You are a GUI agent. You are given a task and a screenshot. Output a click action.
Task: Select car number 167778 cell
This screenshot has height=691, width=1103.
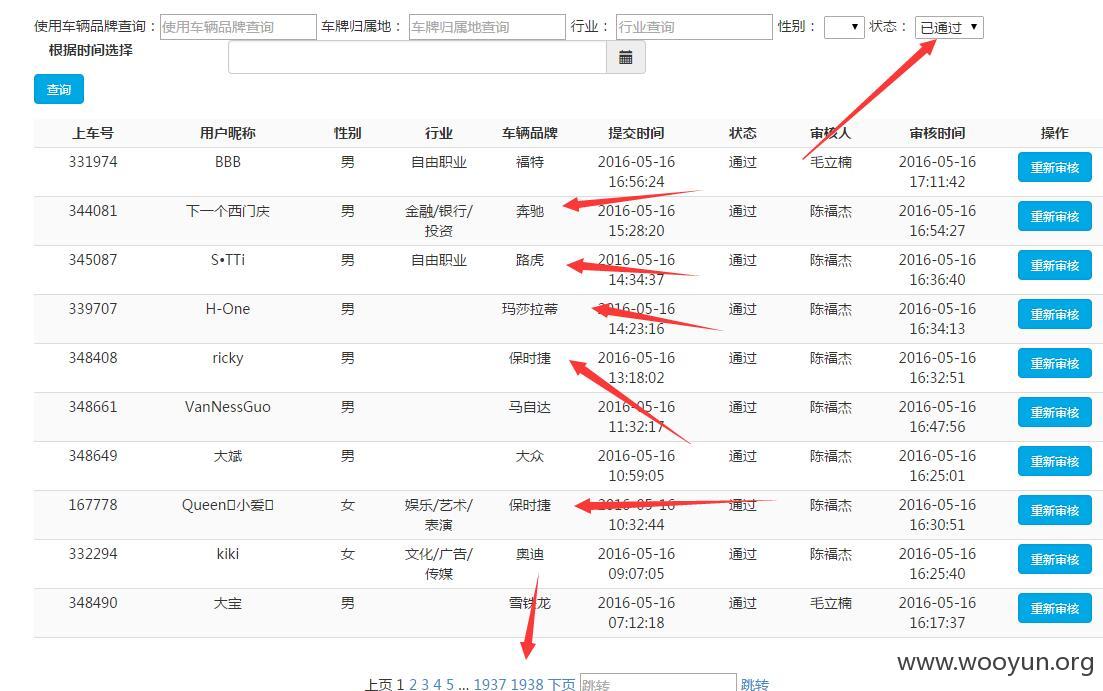coord(93,505)
